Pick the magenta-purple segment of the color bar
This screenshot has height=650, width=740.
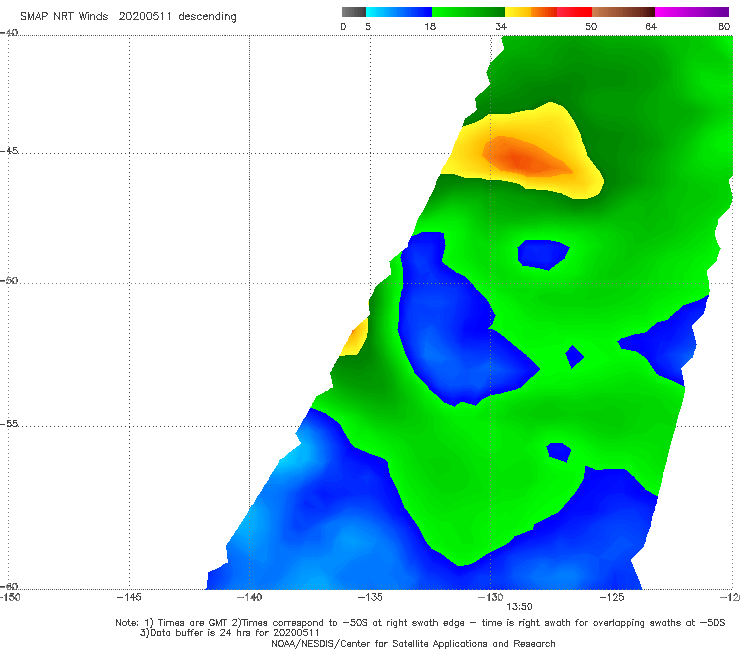click(x=692, y=12)
